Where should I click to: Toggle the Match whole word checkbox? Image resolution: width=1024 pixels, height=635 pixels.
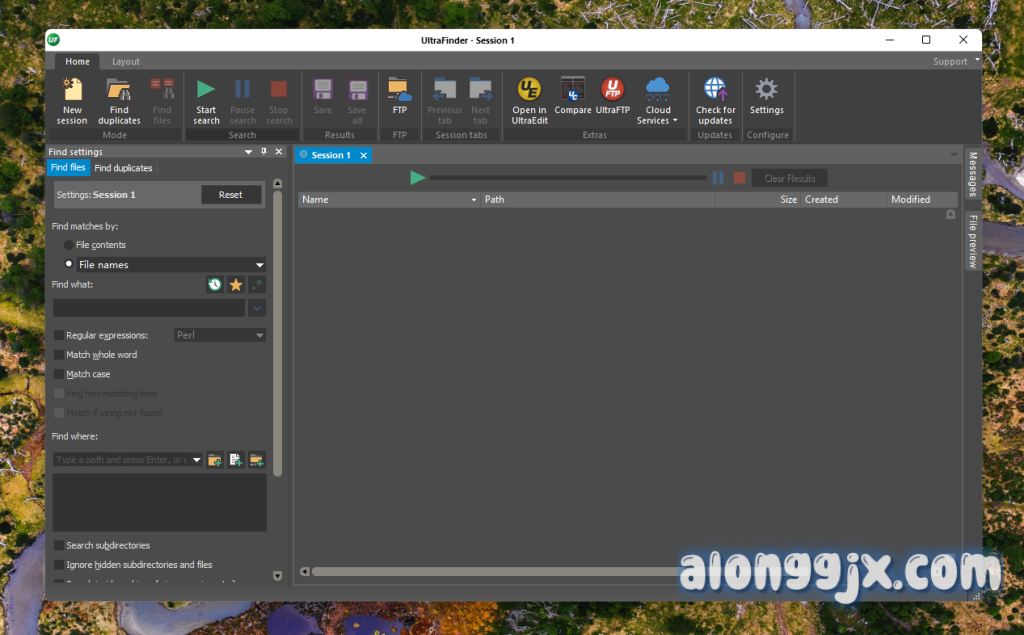(59, 355)
